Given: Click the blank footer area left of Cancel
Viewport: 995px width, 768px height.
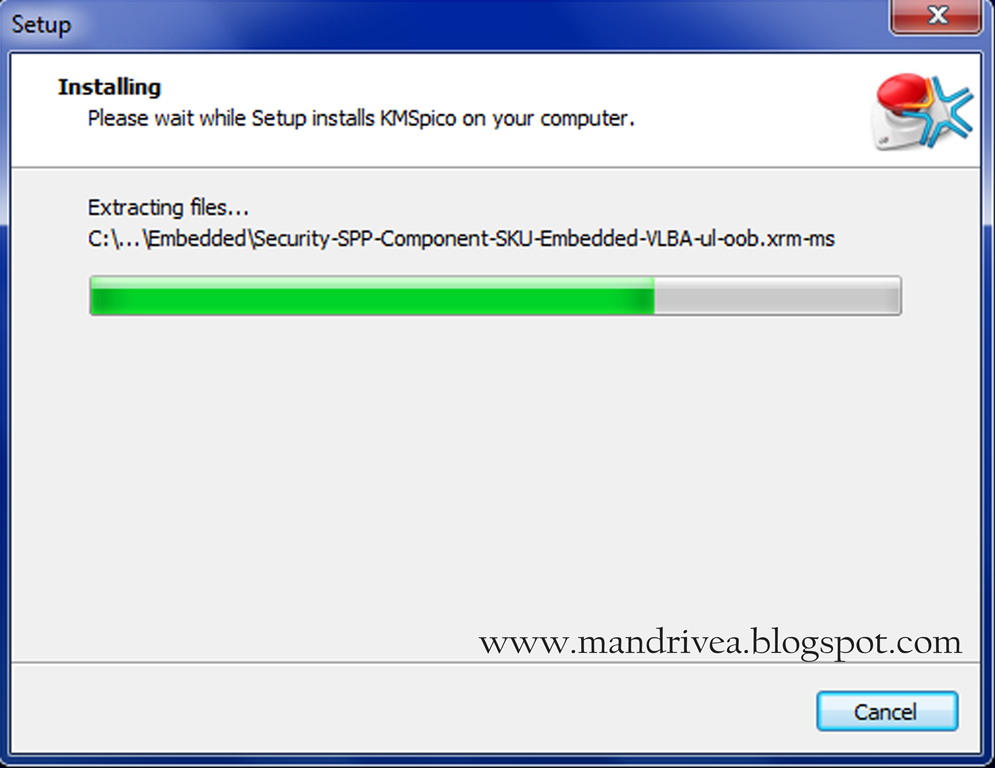Looking at the screenshot, I should [x=412, y=710].
